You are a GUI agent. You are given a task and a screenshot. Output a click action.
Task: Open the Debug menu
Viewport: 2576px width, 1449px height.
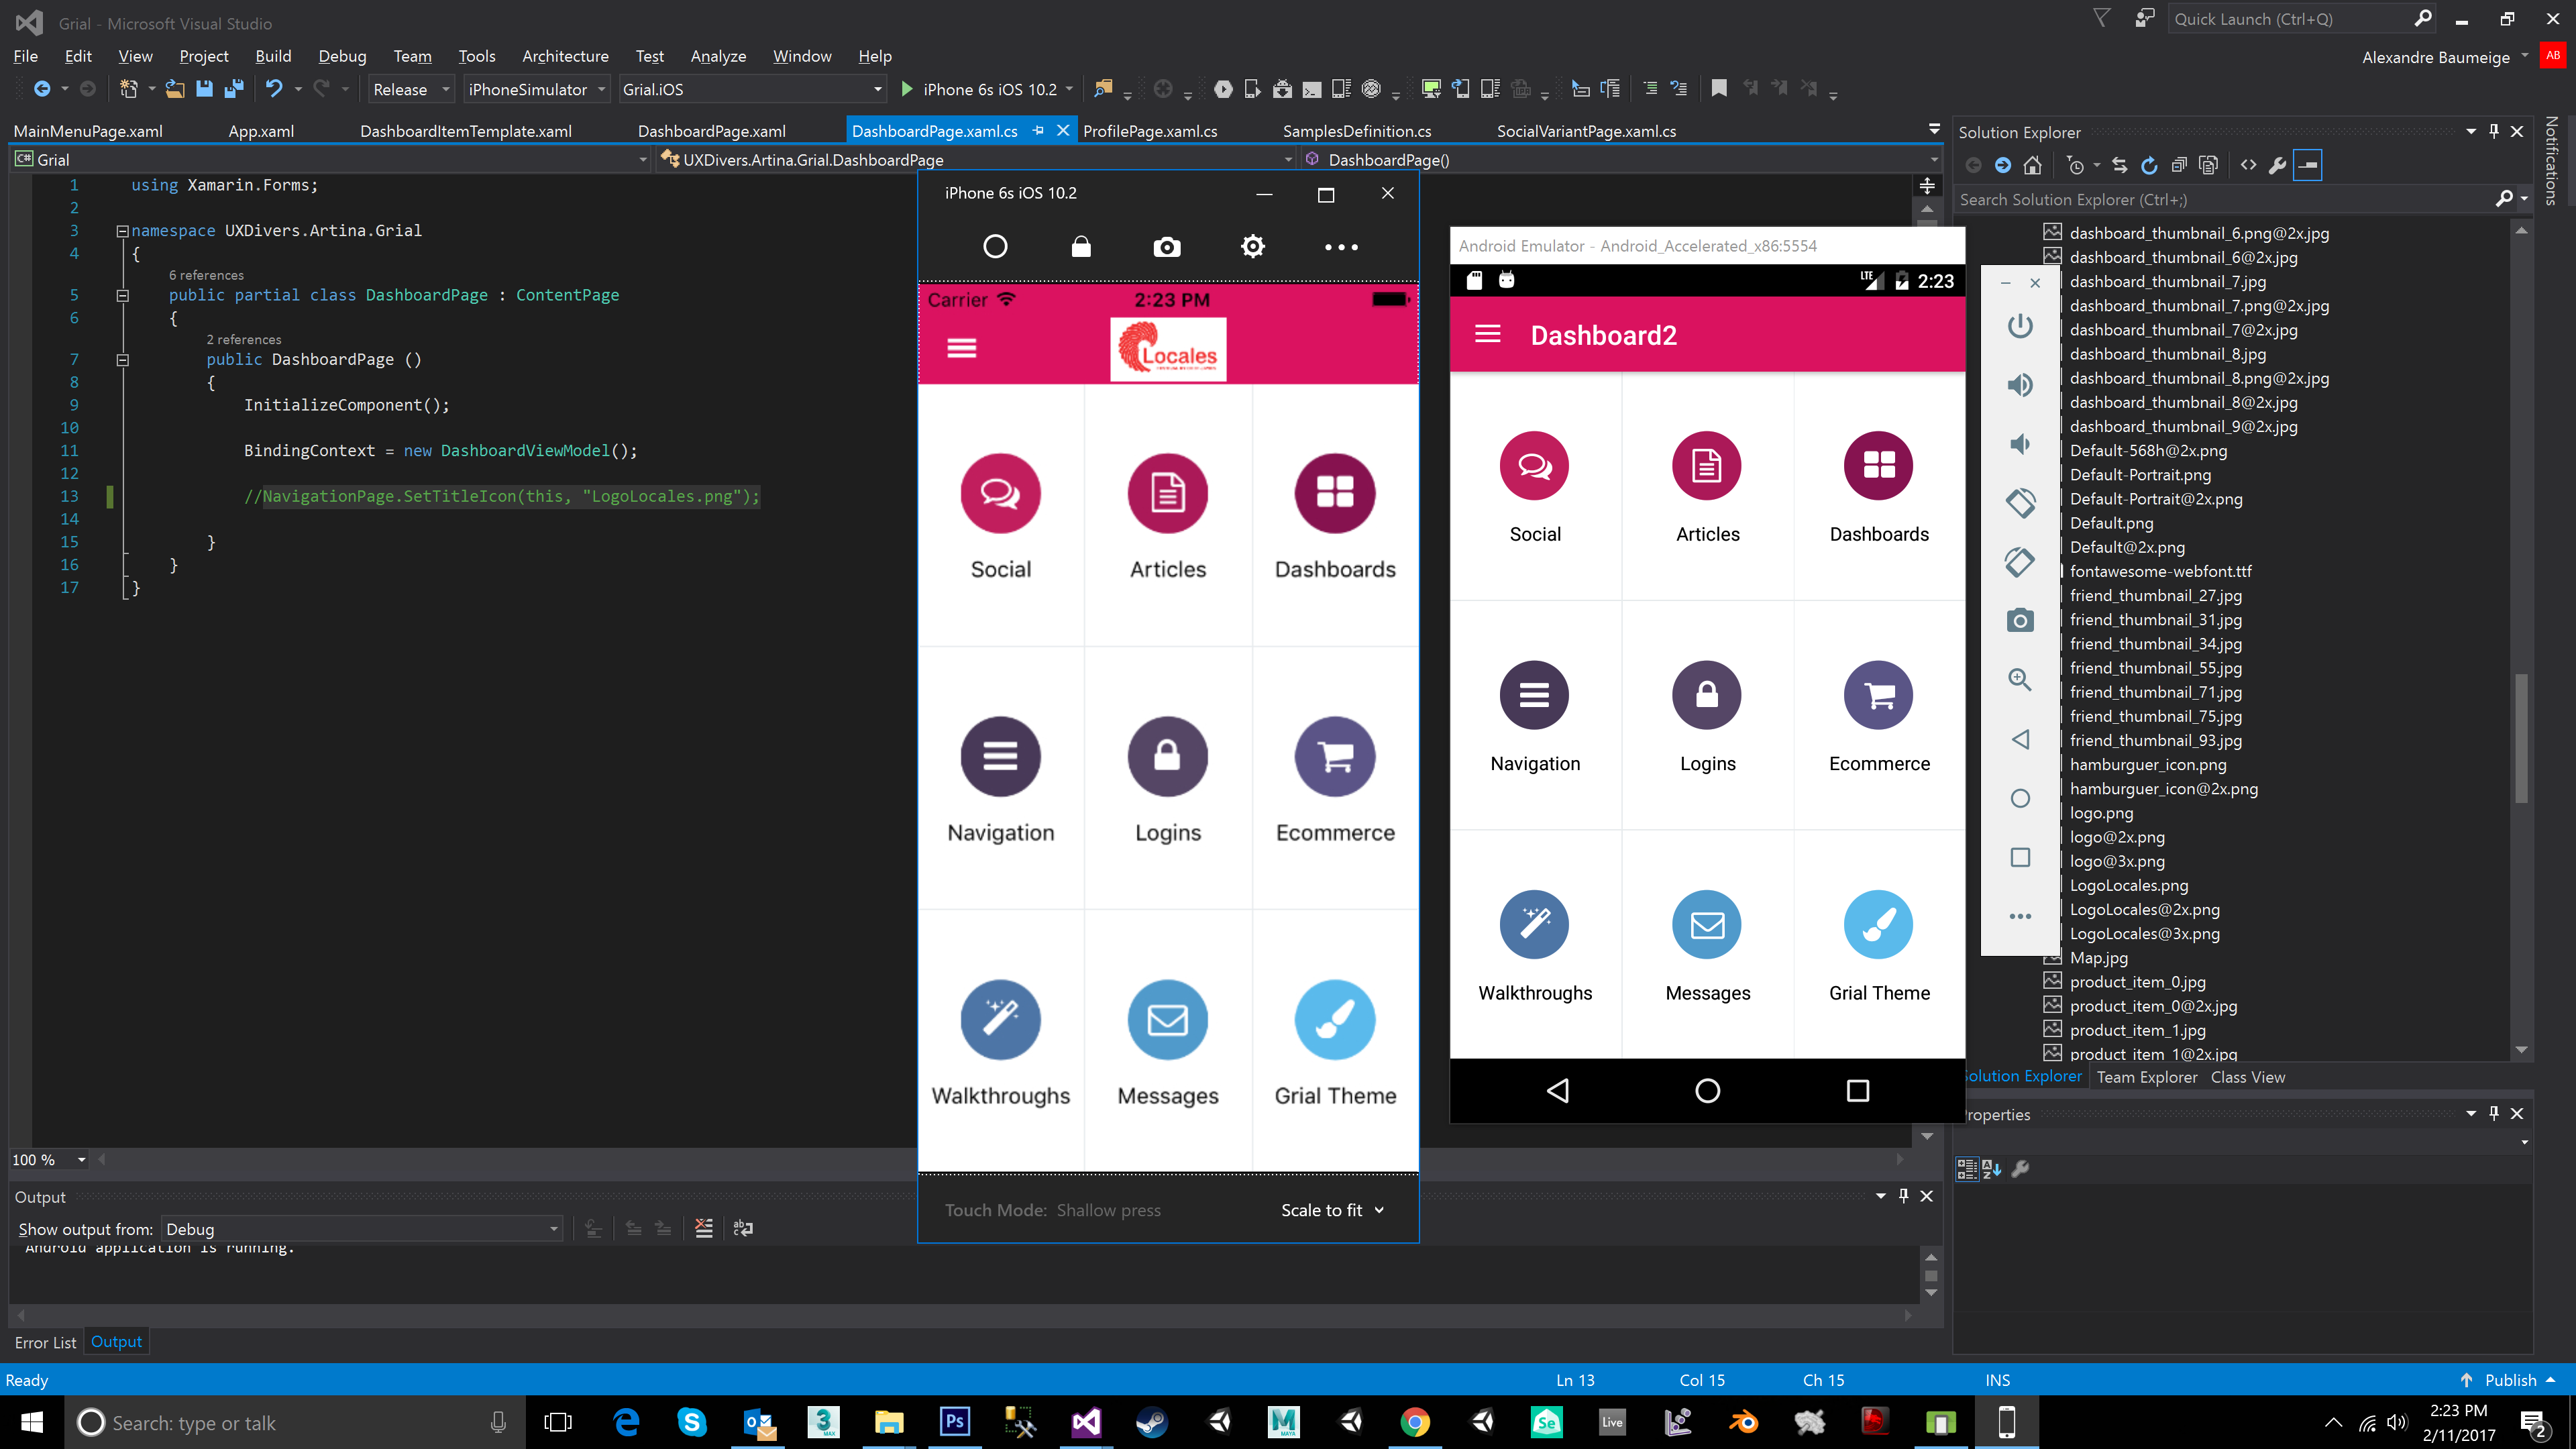click(342, 56)
